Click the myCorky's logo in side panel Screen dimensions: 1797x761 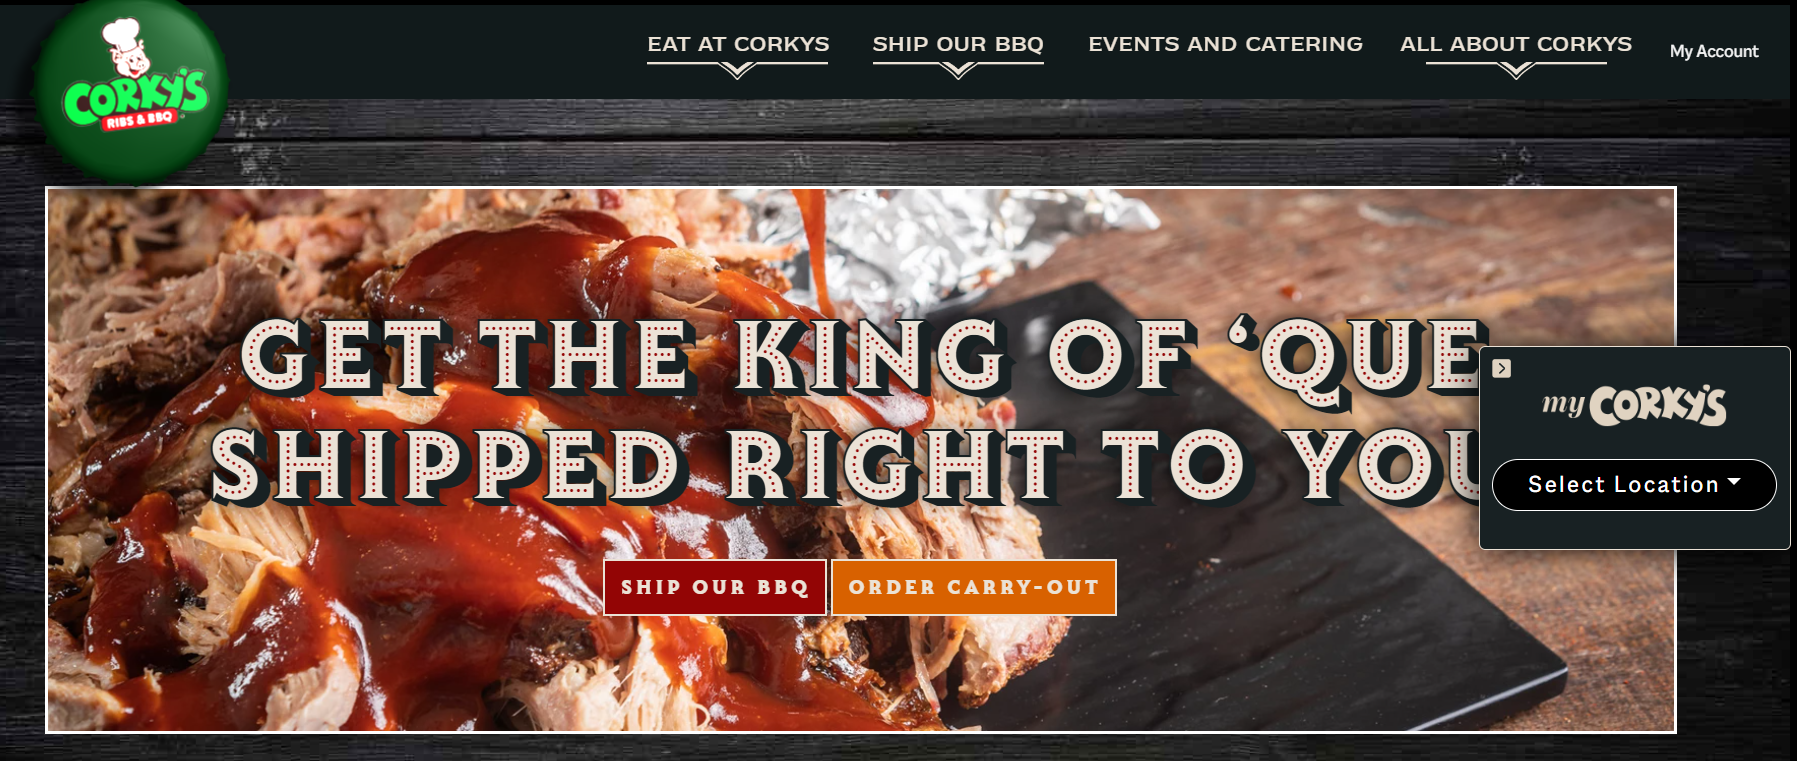[1634, 405]
